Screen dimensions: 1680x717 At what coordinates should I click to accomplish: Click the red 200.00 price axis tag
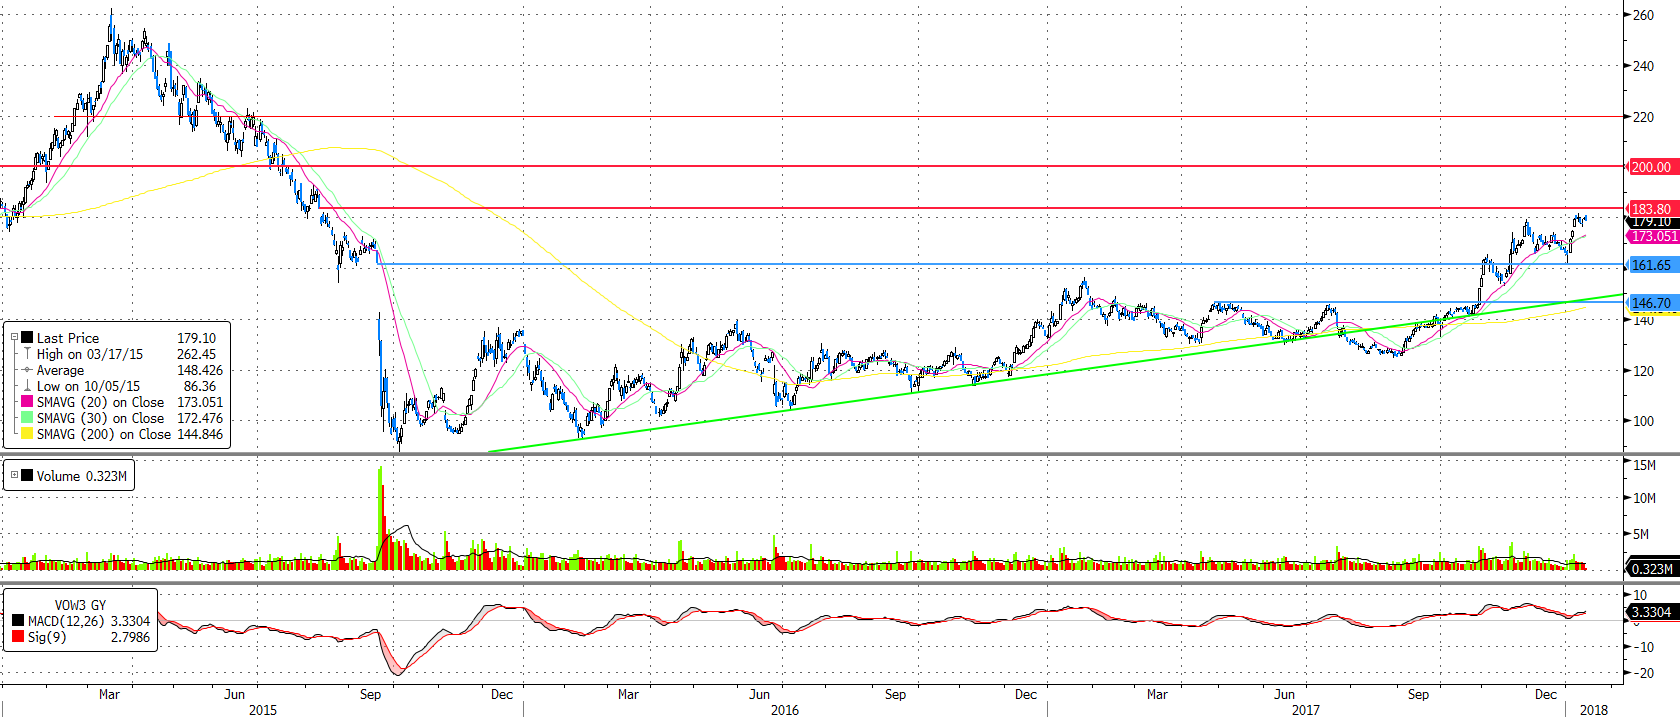coord(1651,167)
